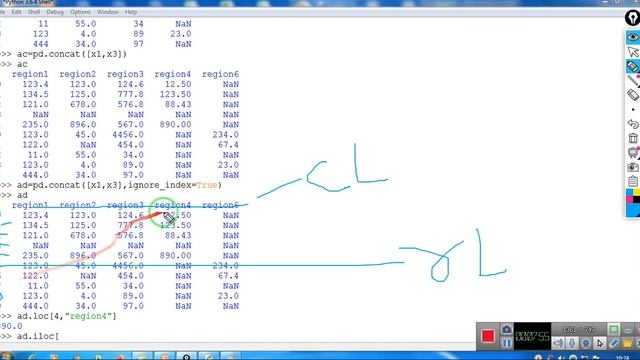Click the green region select button in recorder
Screen dimensions: 640x360
pos(613,329)
